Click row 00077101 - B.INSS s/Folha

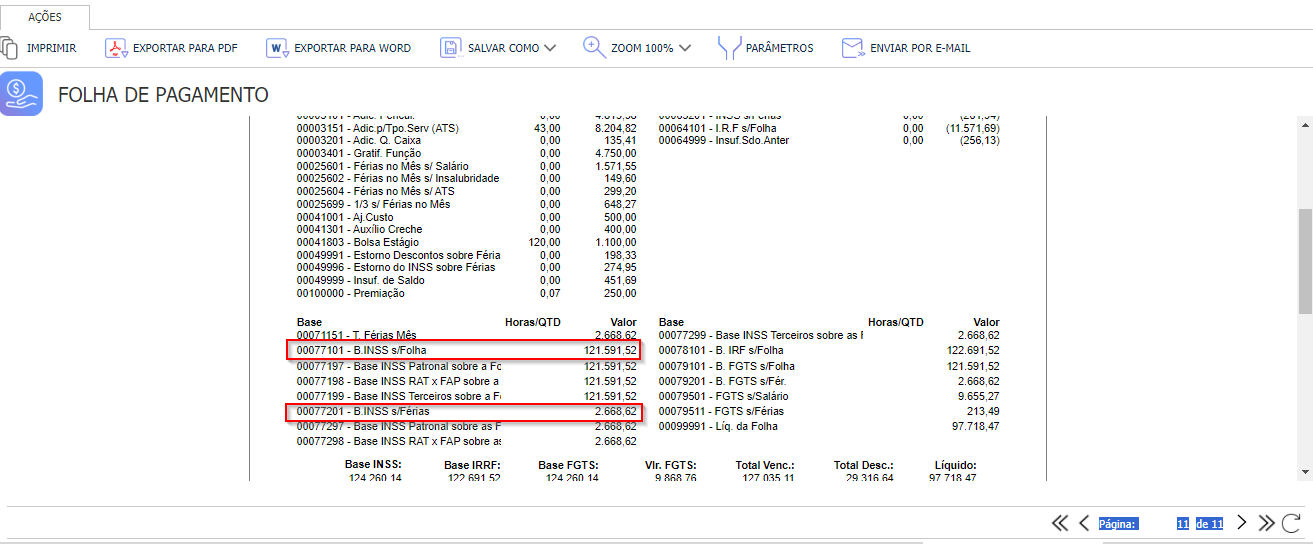pos(464,350)
